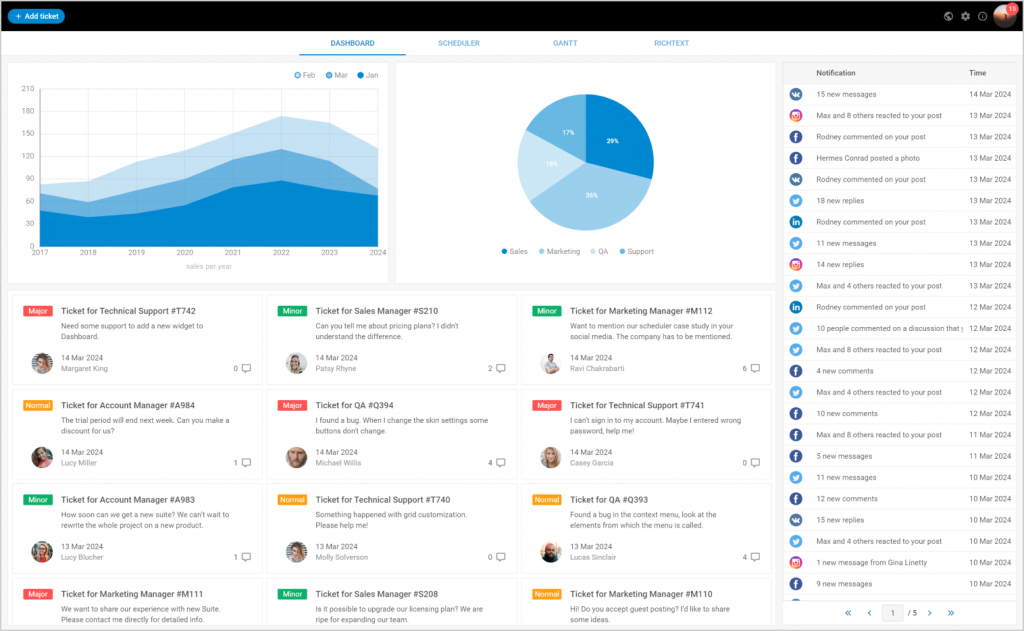This screenshot has height=631, width=1024.
Task: Open the settings gear in the top bar
Action: coord(966,16)
